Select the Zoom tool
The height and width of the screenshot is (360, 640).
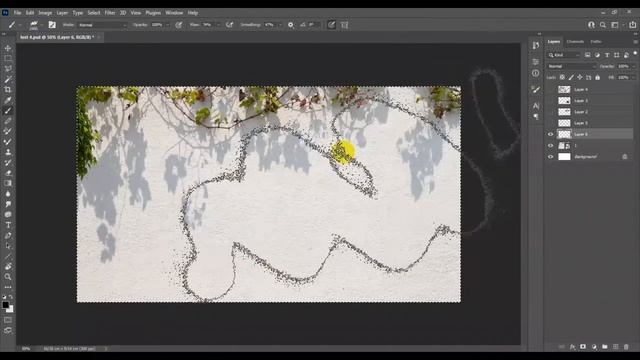(8, 277)
